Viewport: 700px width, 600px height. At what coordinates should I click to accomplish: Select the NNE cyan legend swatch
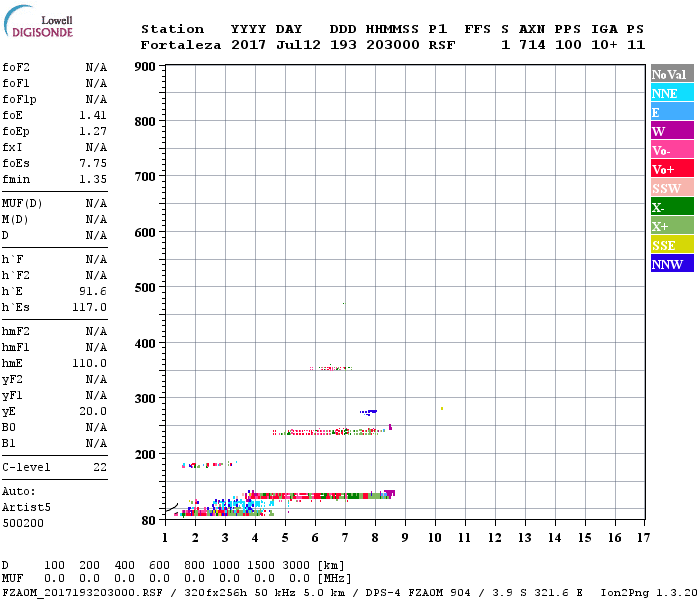(x=672, y=93)
